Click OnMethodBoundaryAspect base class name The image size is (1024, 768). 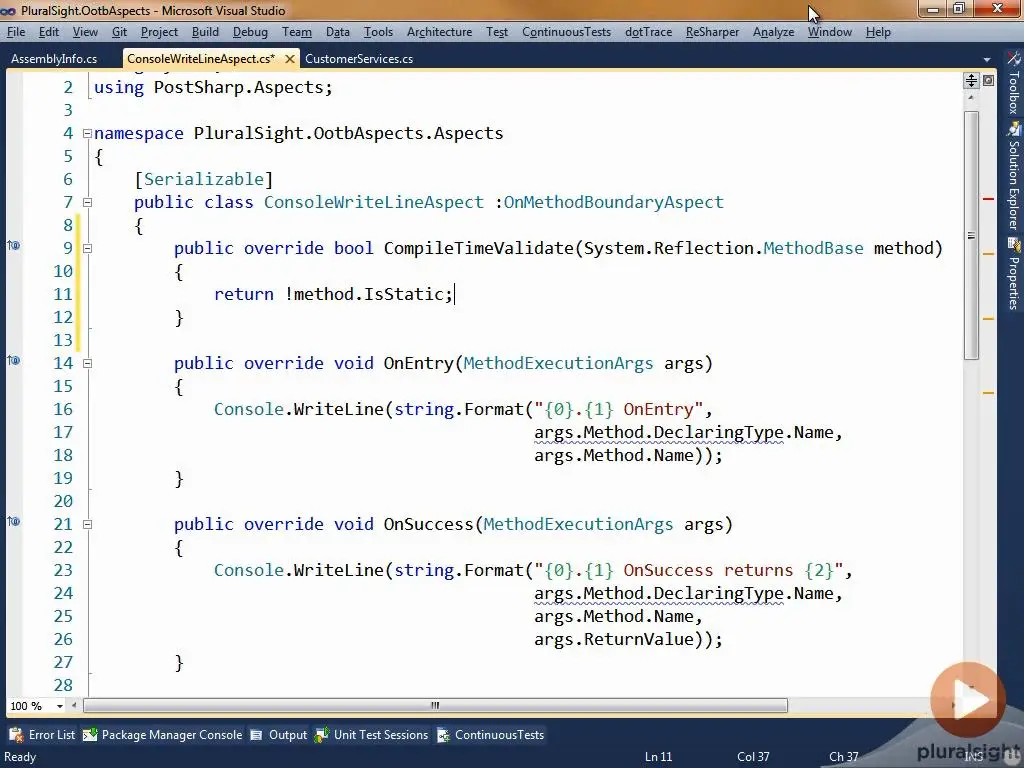pos(613,202)
